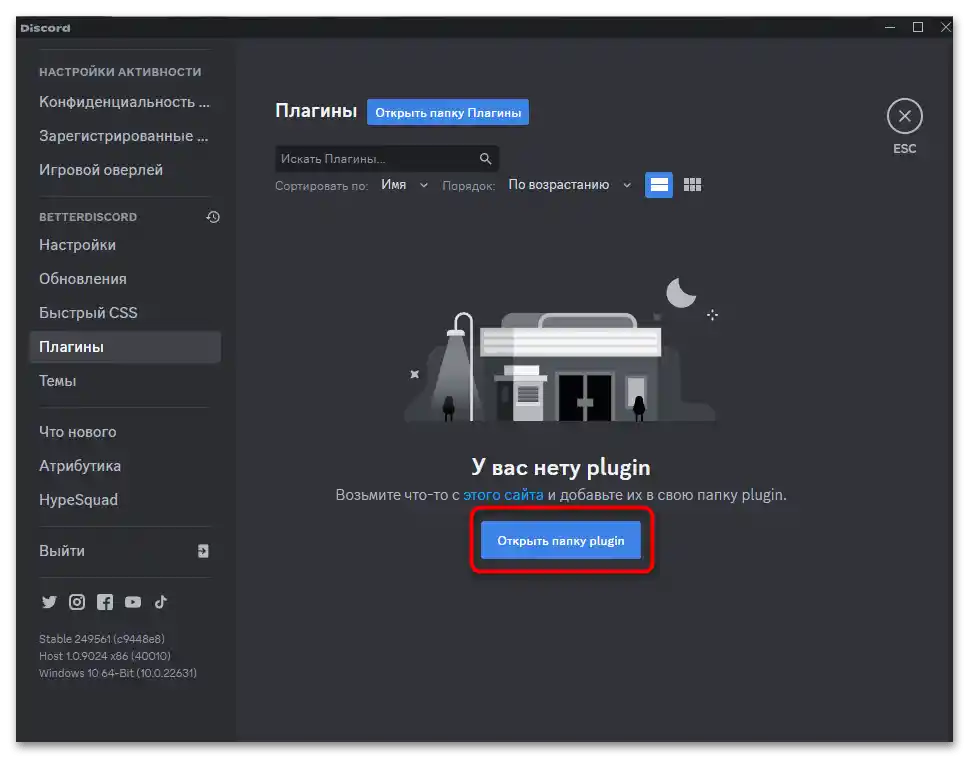Open the Facebook social icon
This screenshot has height=758, width=969.
point(105,602)
